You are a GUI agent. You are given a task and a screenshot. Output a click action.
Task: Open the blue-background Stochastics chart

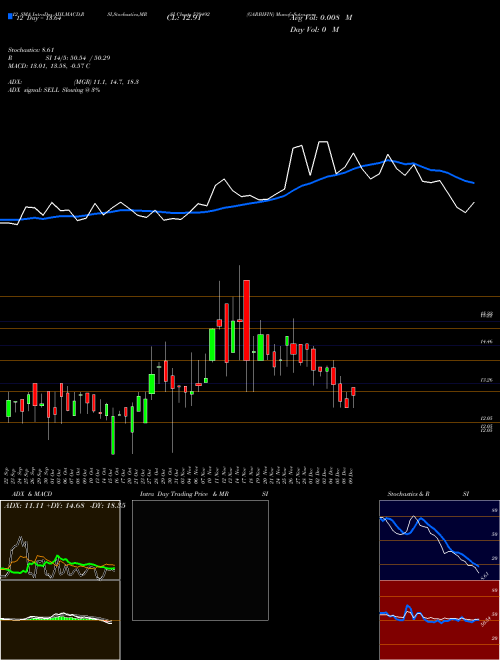[439, 540]
